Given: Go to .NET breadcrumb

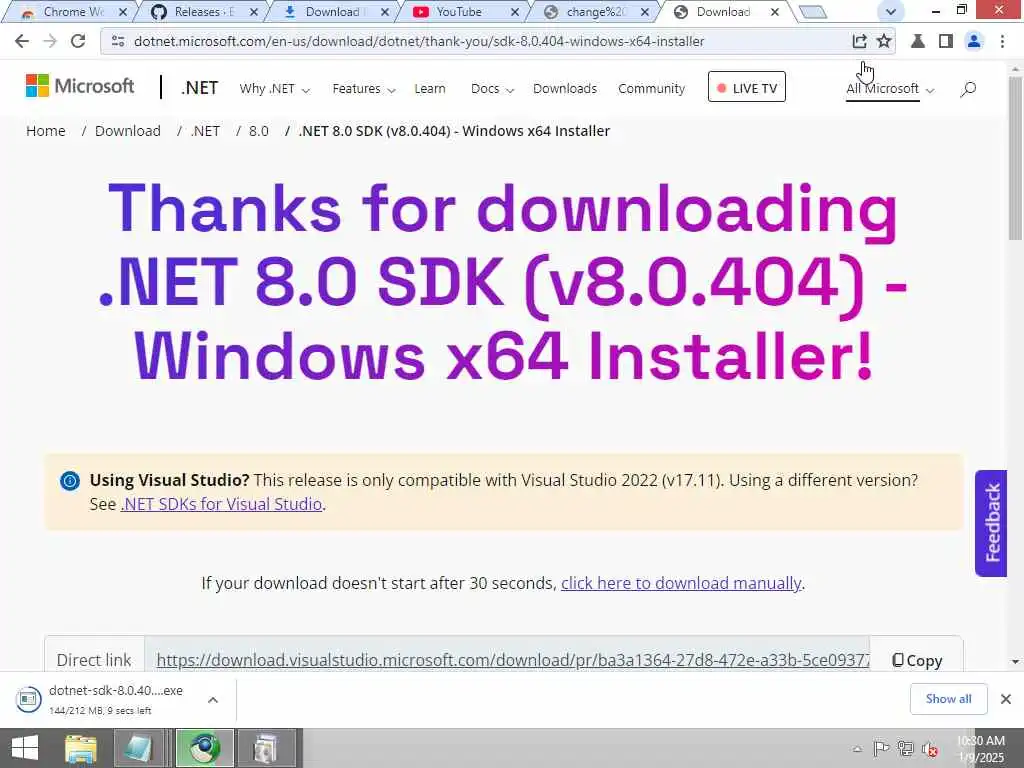Looking at the screenshot, I should (205, 131).
